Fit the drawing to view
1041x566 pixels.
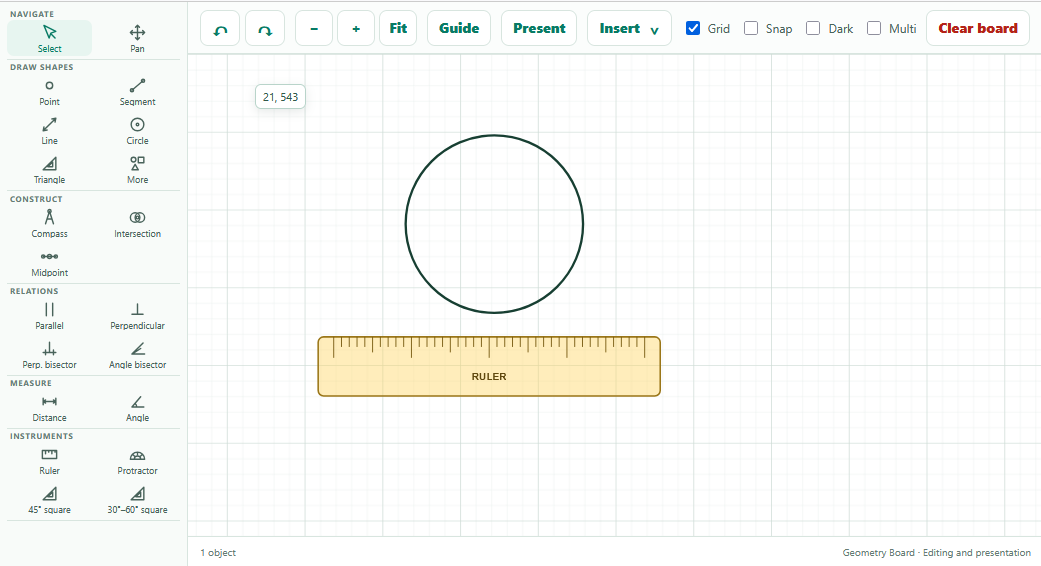pos(398,29)
